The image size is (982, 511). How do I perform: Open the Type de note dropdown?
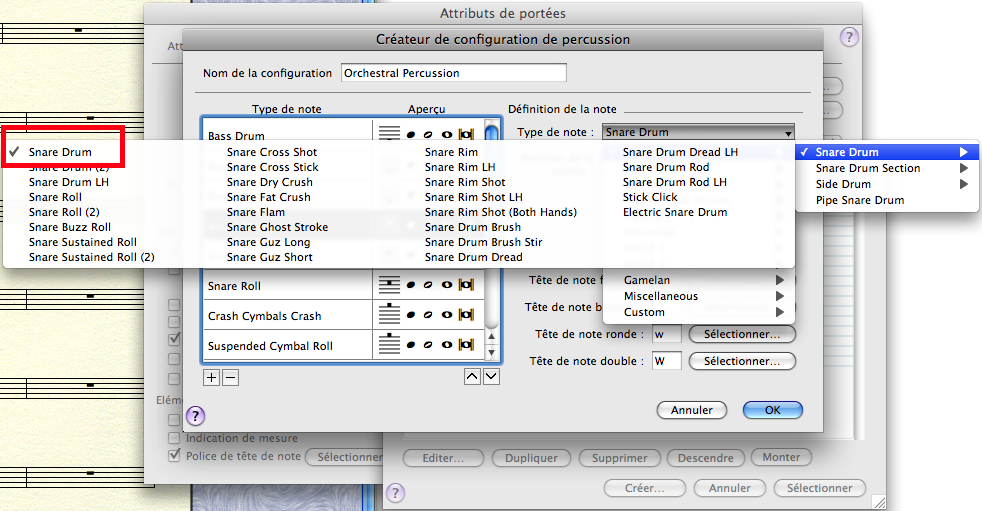click(x=699, y=132)
